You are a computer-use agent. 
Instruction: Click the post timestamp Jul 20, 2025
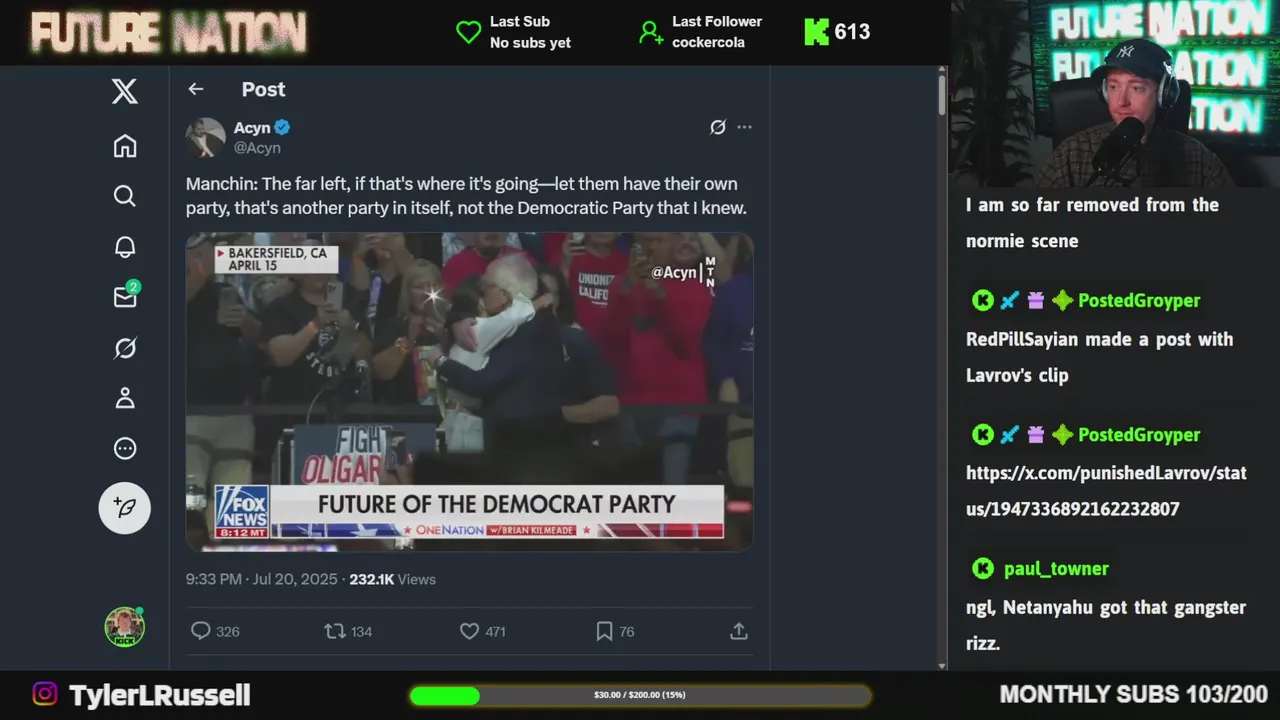click(x=263, y=579)
